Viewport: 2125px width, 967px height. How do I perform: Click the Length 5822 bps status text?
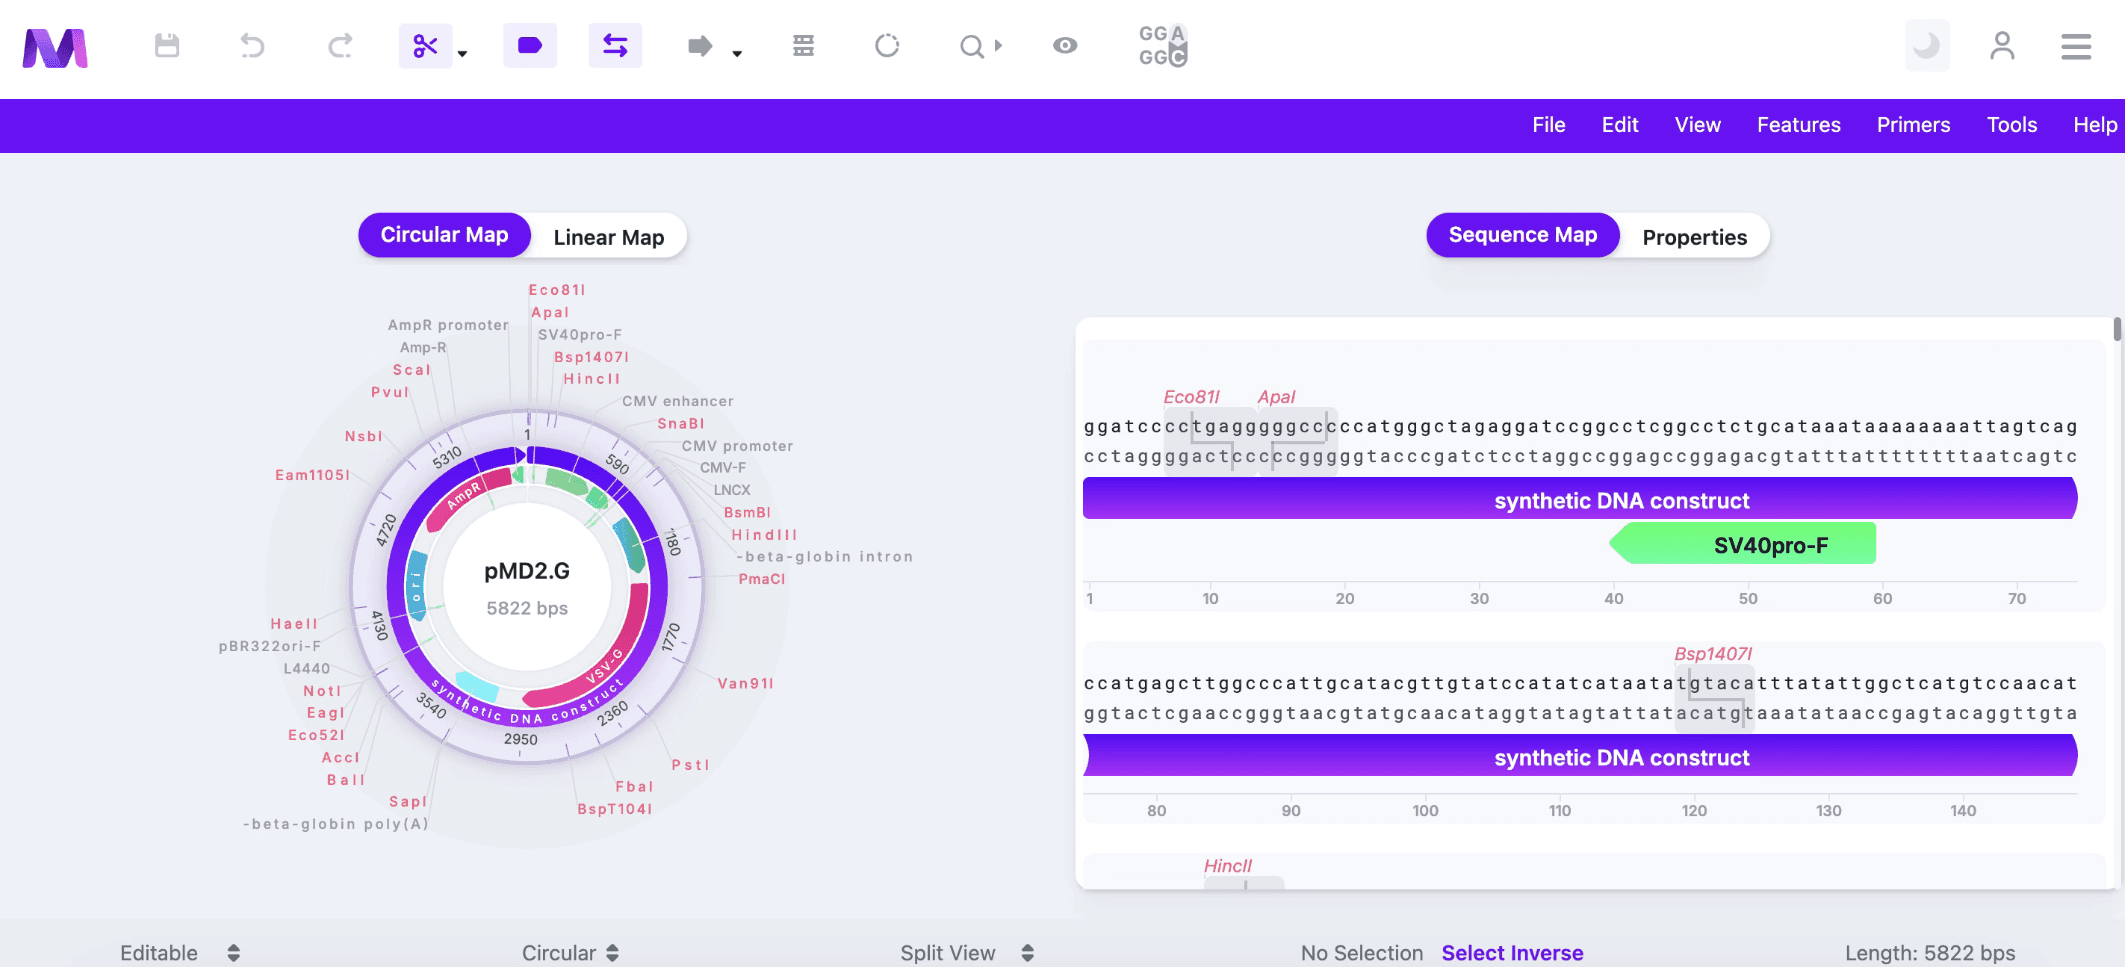[1930, 953]
